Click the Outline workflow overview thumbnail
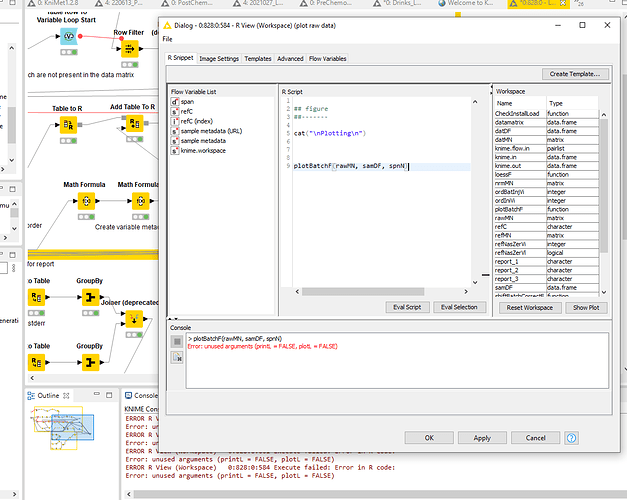Image resolution: width=627 pixels, height=500 pixels. 63,428
